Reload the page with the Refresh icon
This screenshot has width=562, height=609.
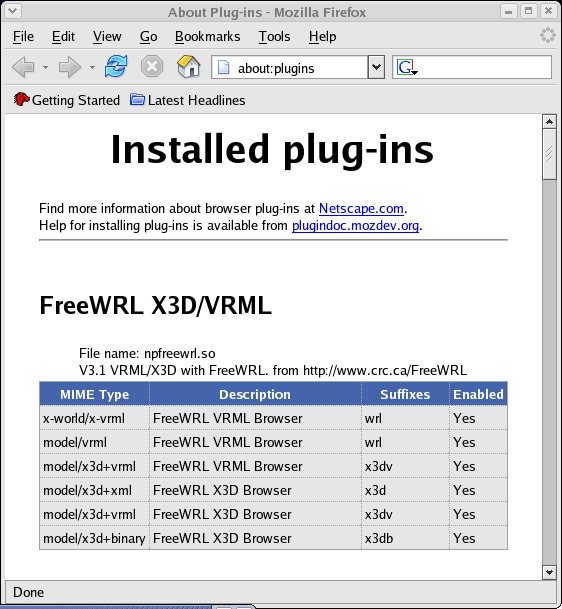[116, 66]
